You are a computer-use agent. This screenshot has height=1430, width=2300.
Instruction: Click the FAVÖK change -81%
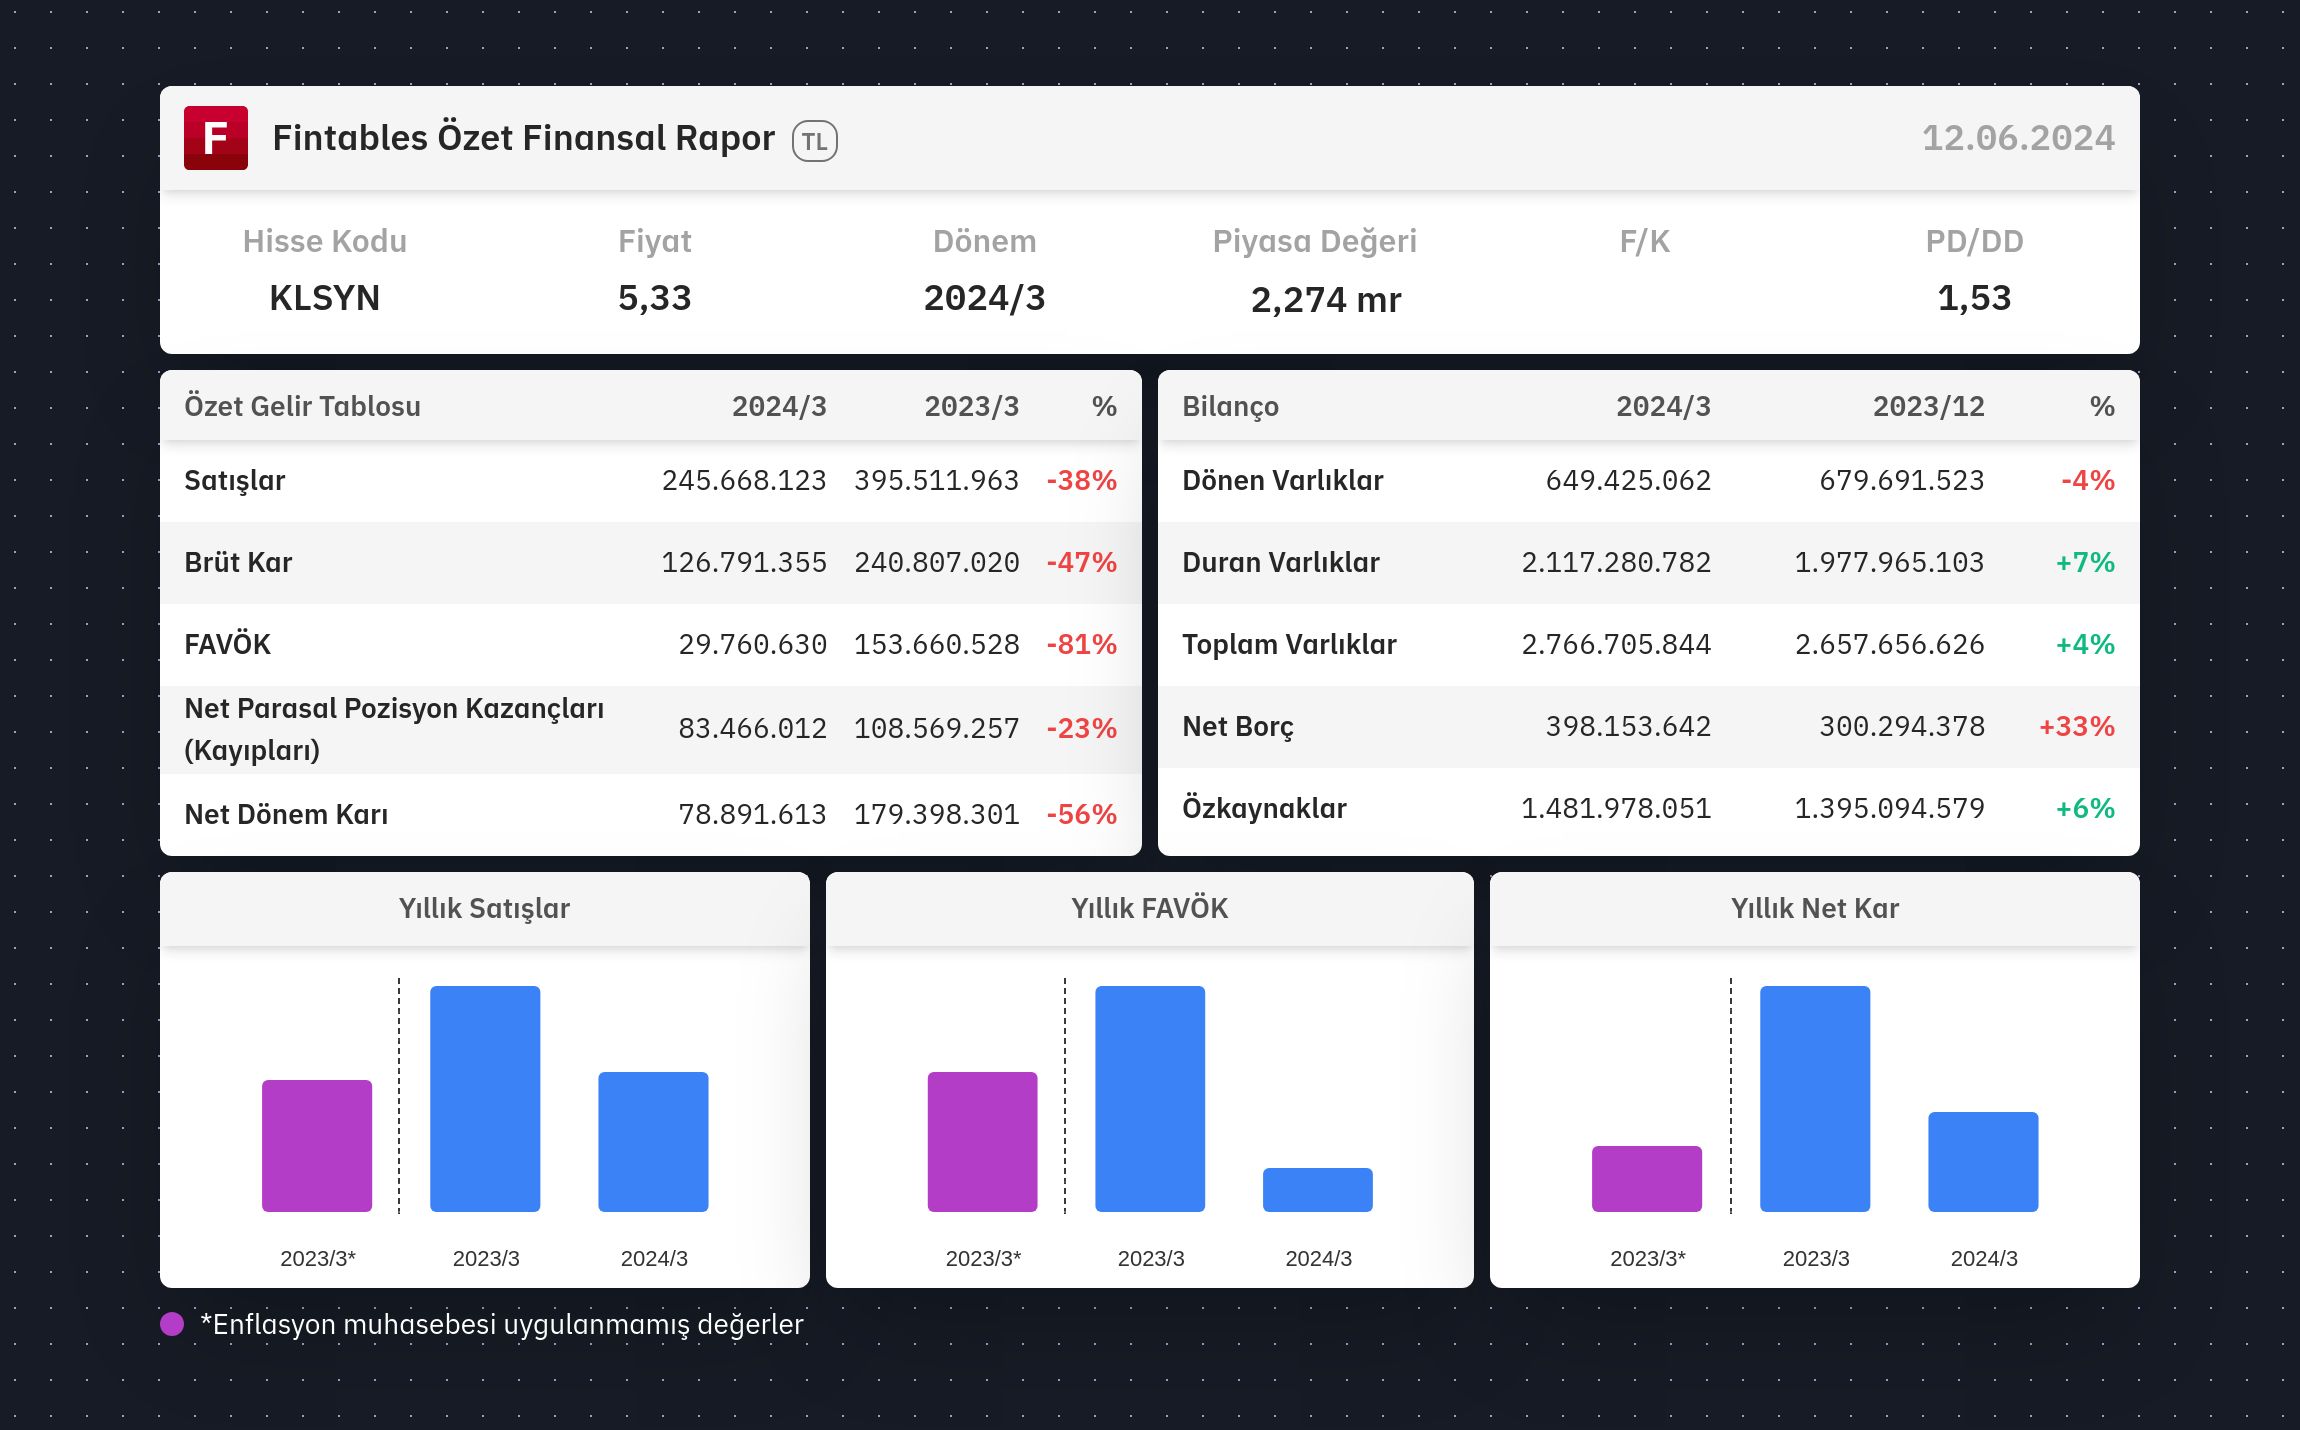[1082, 644]
